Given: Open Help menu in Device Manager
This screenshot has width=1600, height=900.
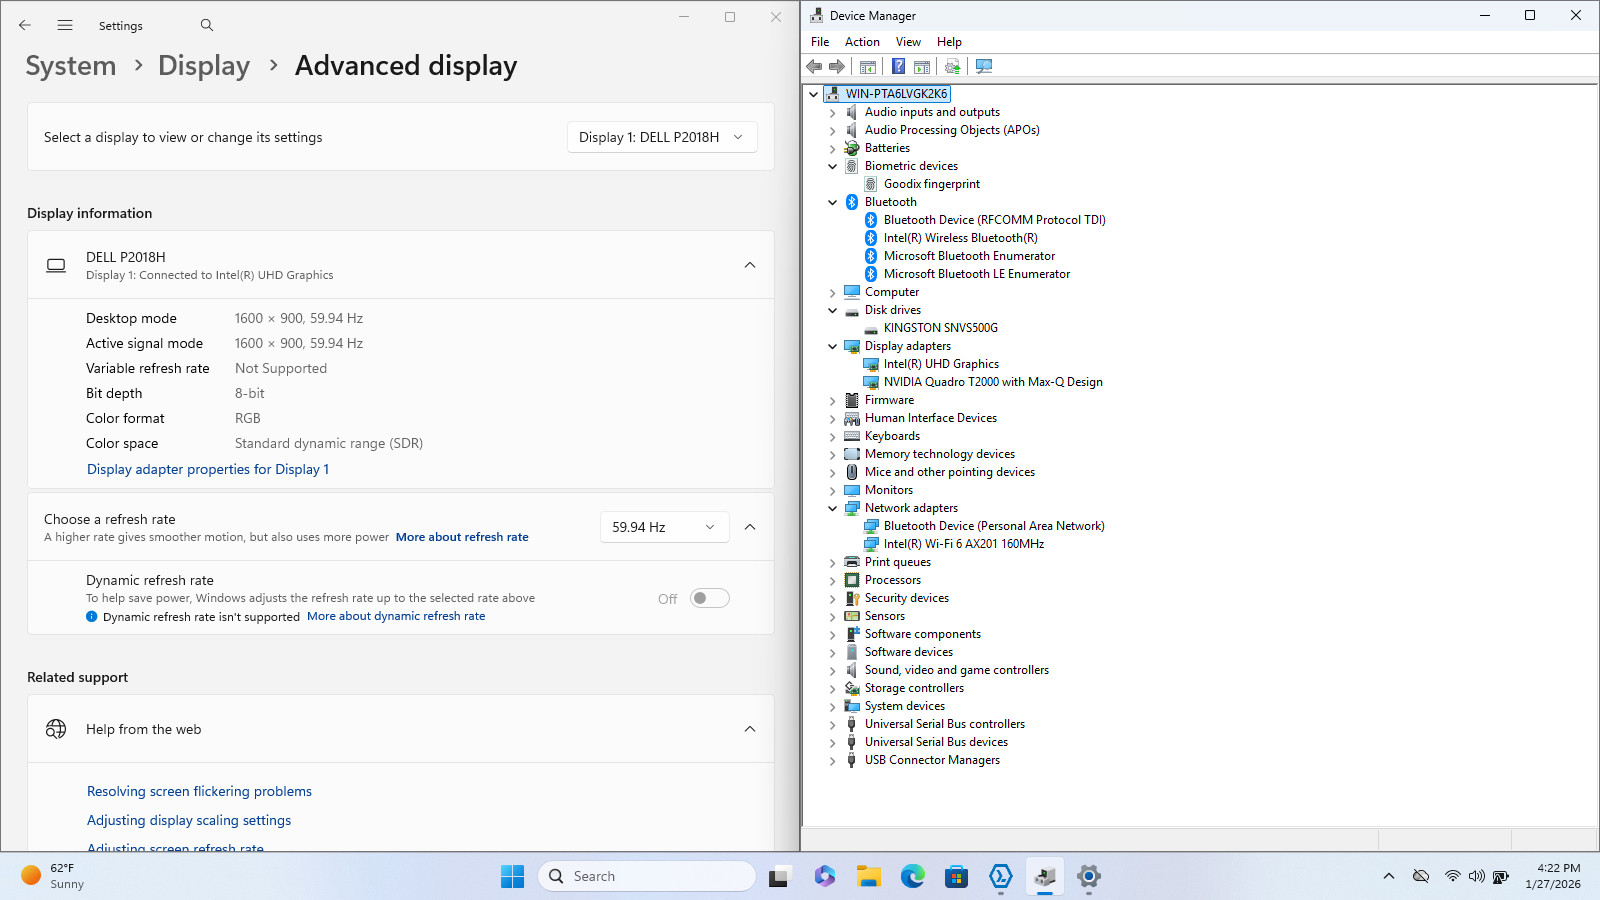Looking at the screenshot, I should pos(949,42).
